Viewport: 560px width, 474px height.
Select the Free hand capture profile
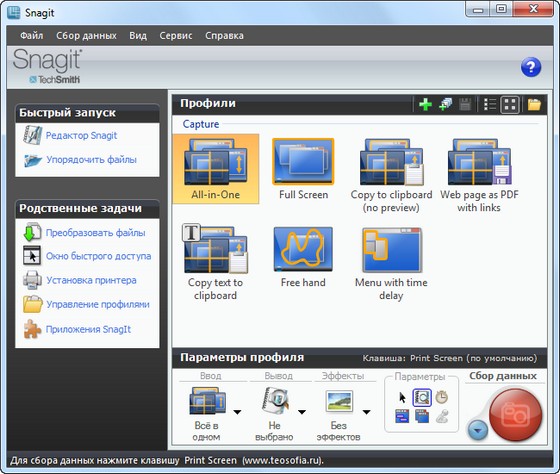coord(303,258)
